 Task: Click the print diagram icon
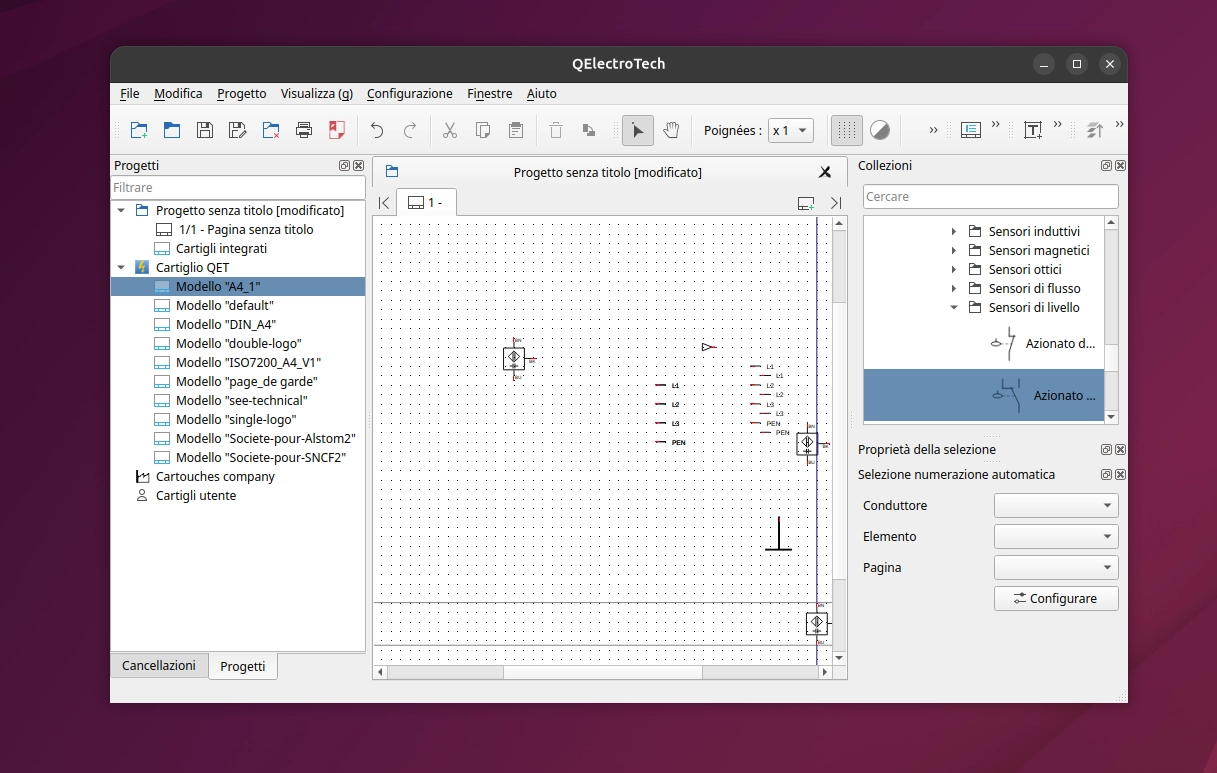coord(304,130)
